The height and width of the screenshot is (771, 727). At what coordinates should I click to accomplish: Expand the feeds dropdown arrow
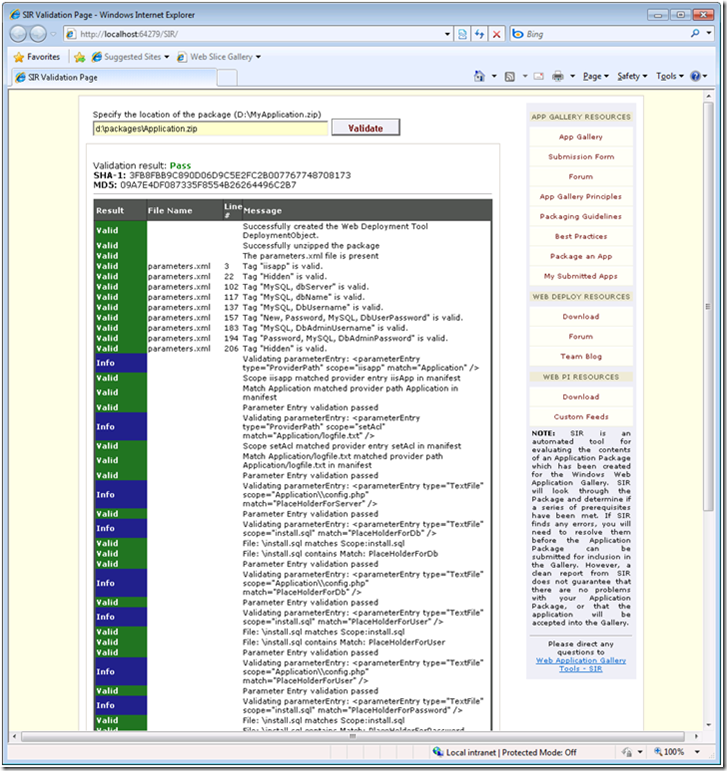(x=524, y=76)
